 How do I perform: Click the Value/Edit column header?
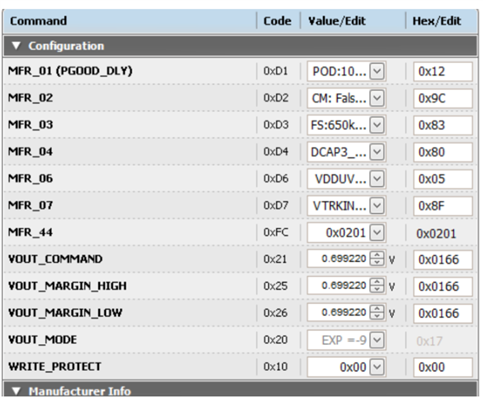337,21
